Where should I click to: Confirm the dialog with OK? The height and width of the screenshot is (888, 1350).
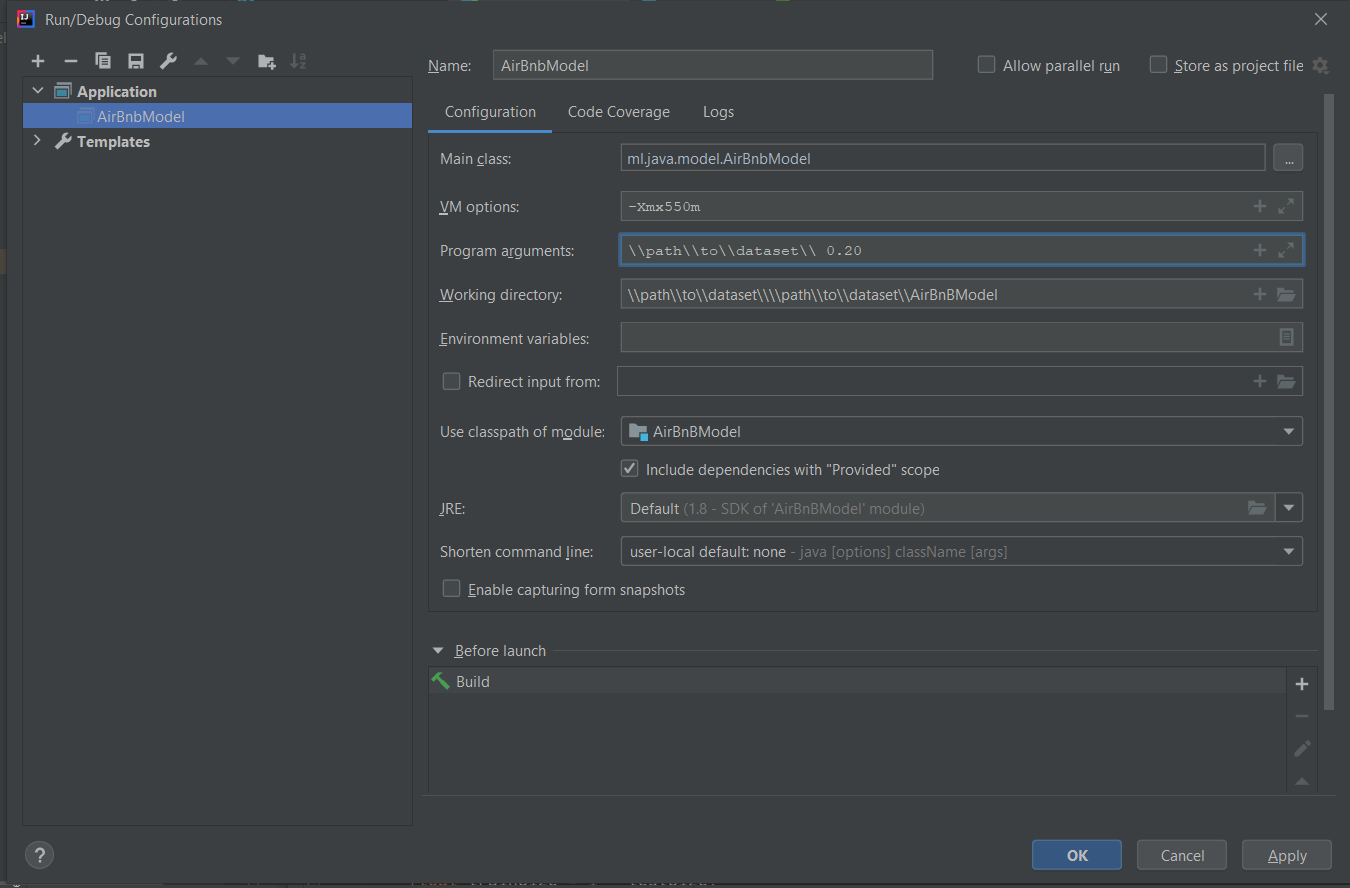click(1077, 855)
